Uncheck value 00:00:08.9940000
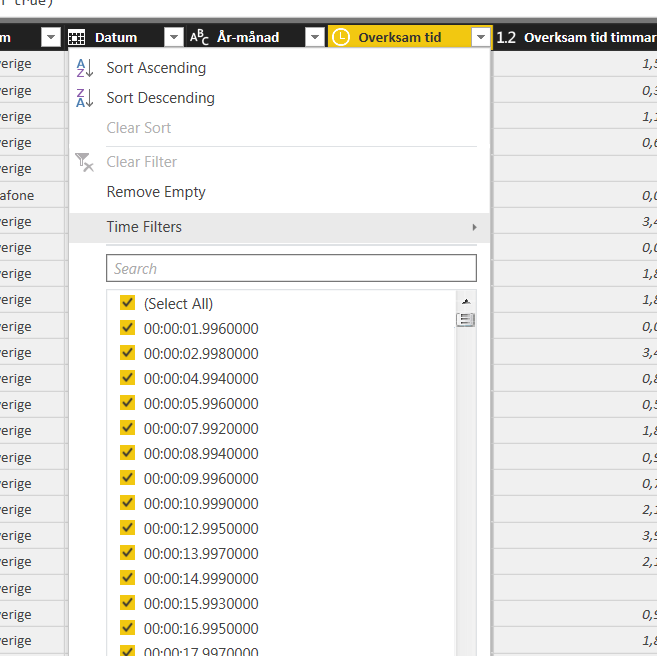Screen dimensions: 657x656 [127, 453]
